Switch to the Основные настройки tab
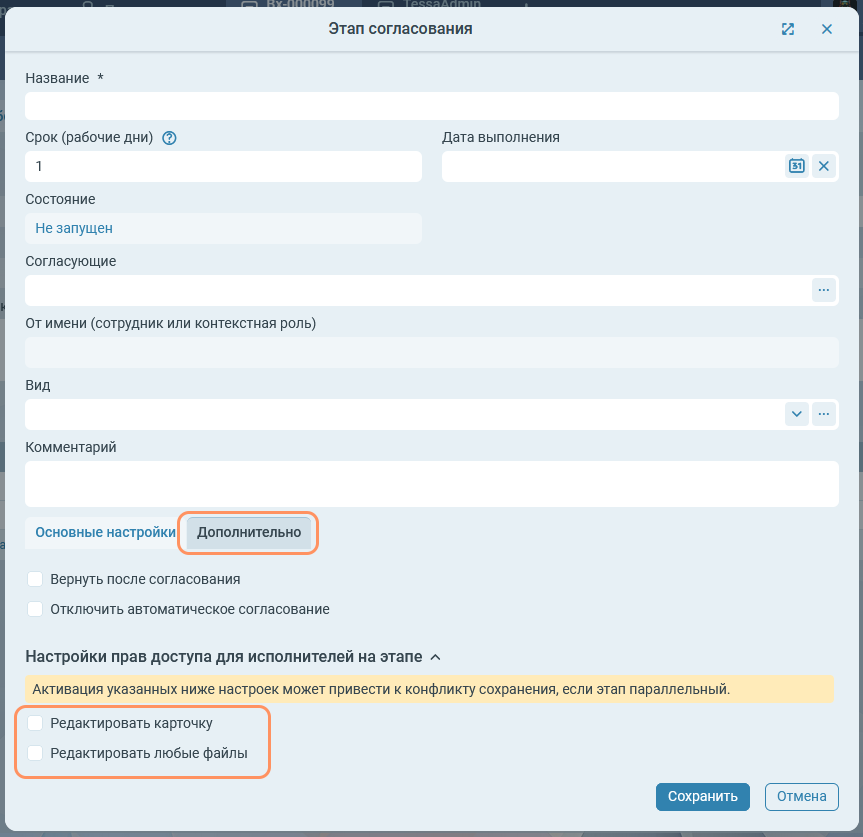The image size is (863, 837). pos(105,533)
